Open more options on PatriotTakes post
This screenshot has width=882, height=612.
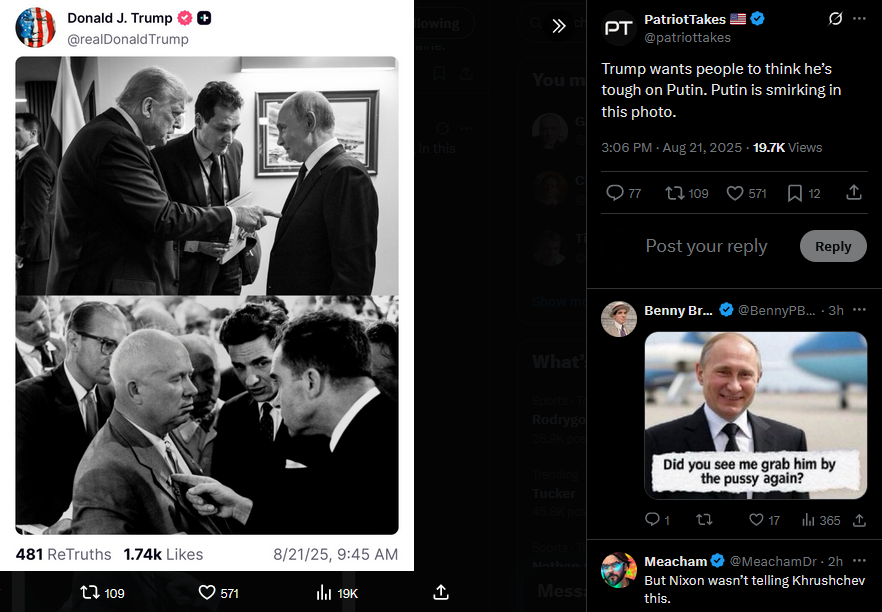point(859,19)
